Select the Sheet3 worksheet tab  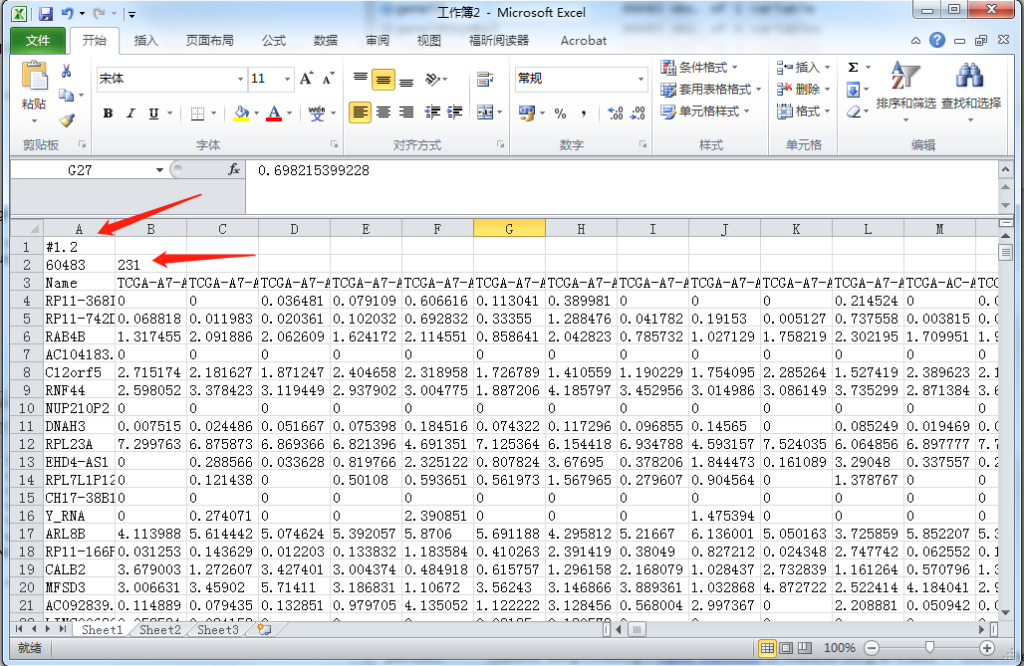(x=218, y=629)
